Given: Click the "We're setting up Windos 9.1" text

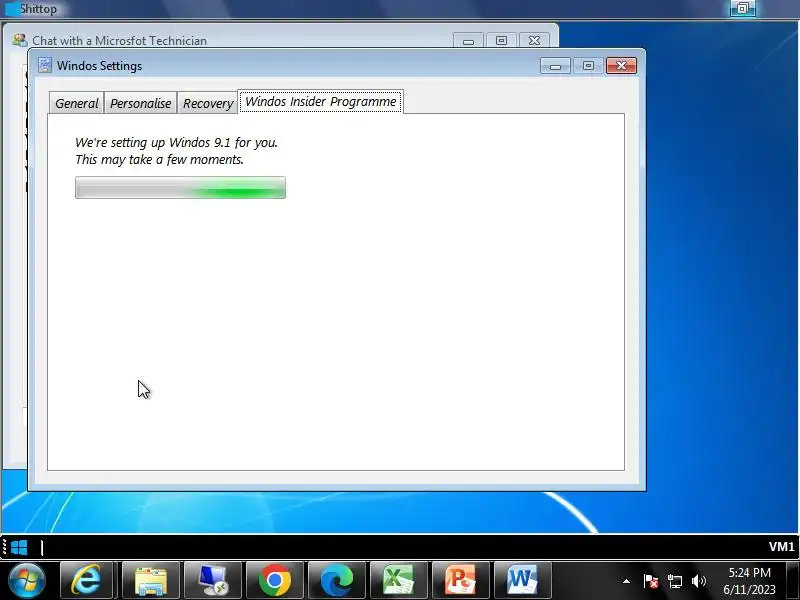Looking at the screenshot, I should 177,142.
